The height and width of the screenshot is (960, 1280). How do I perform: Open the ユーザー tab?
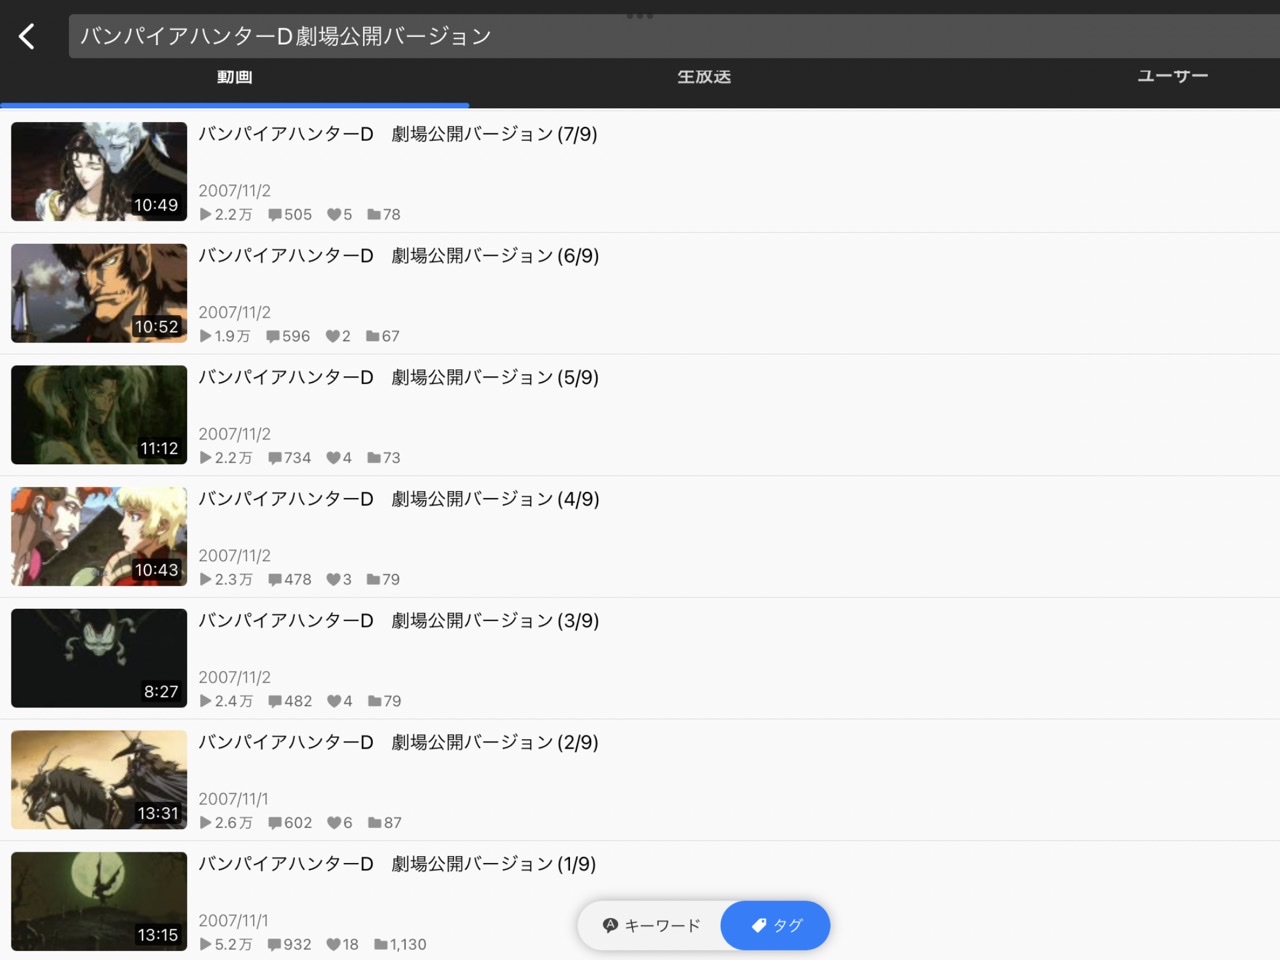click(1172, 77)
